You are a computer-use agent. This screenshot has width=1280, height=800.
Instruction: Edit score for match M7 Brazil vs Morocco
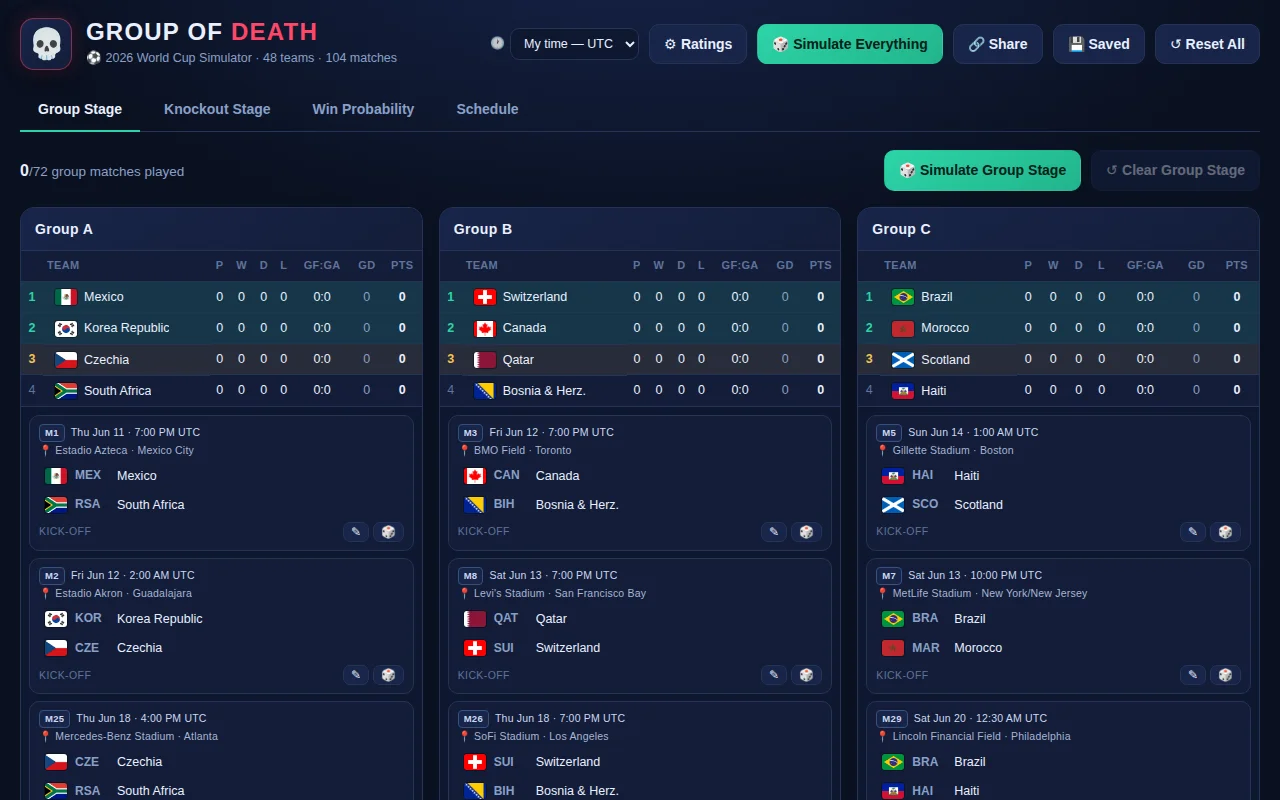click(1193, 675)
